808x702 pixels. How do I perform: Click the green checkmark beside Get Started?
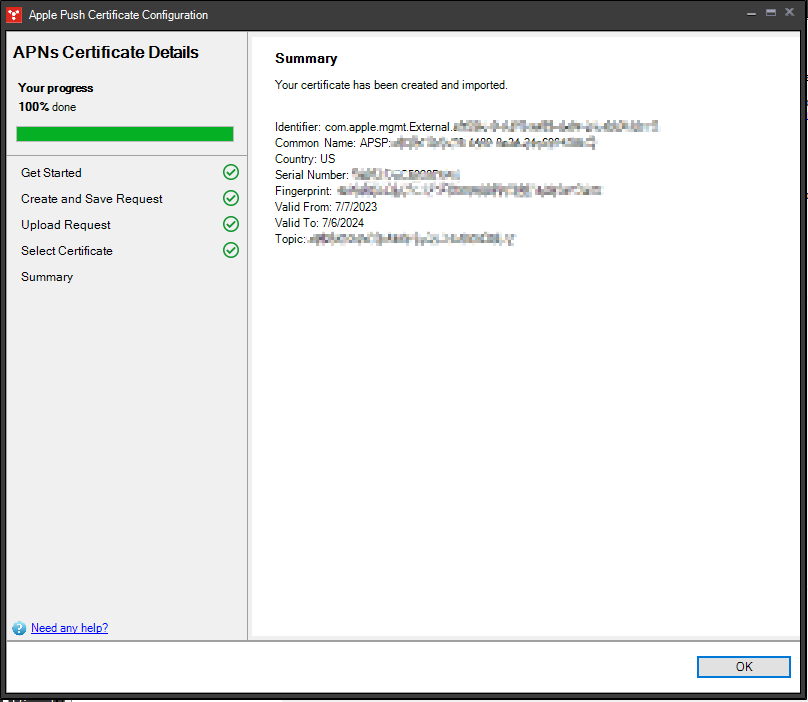point(231,172)
